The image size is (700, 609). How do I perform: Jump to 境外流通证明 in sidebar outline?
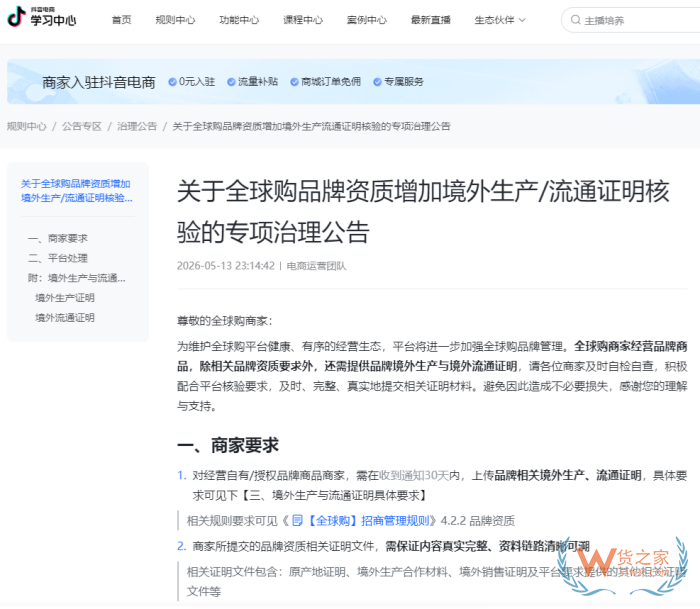[65, 317]
